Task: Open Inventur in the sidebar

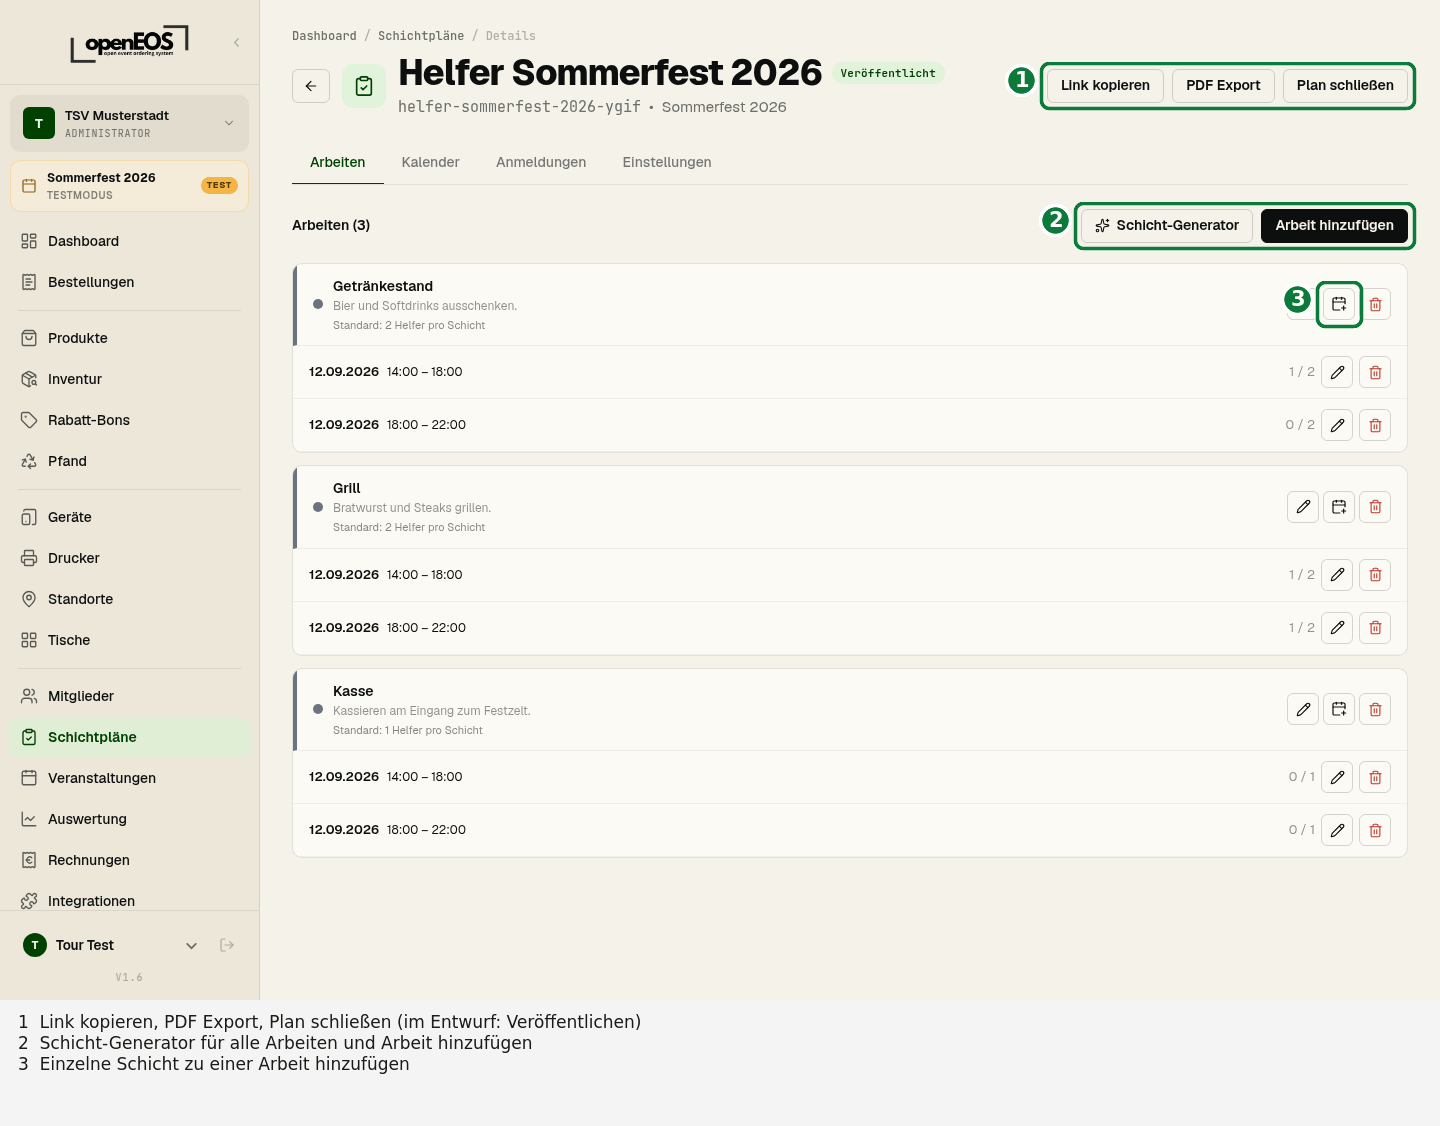Action: pos(129,379)
